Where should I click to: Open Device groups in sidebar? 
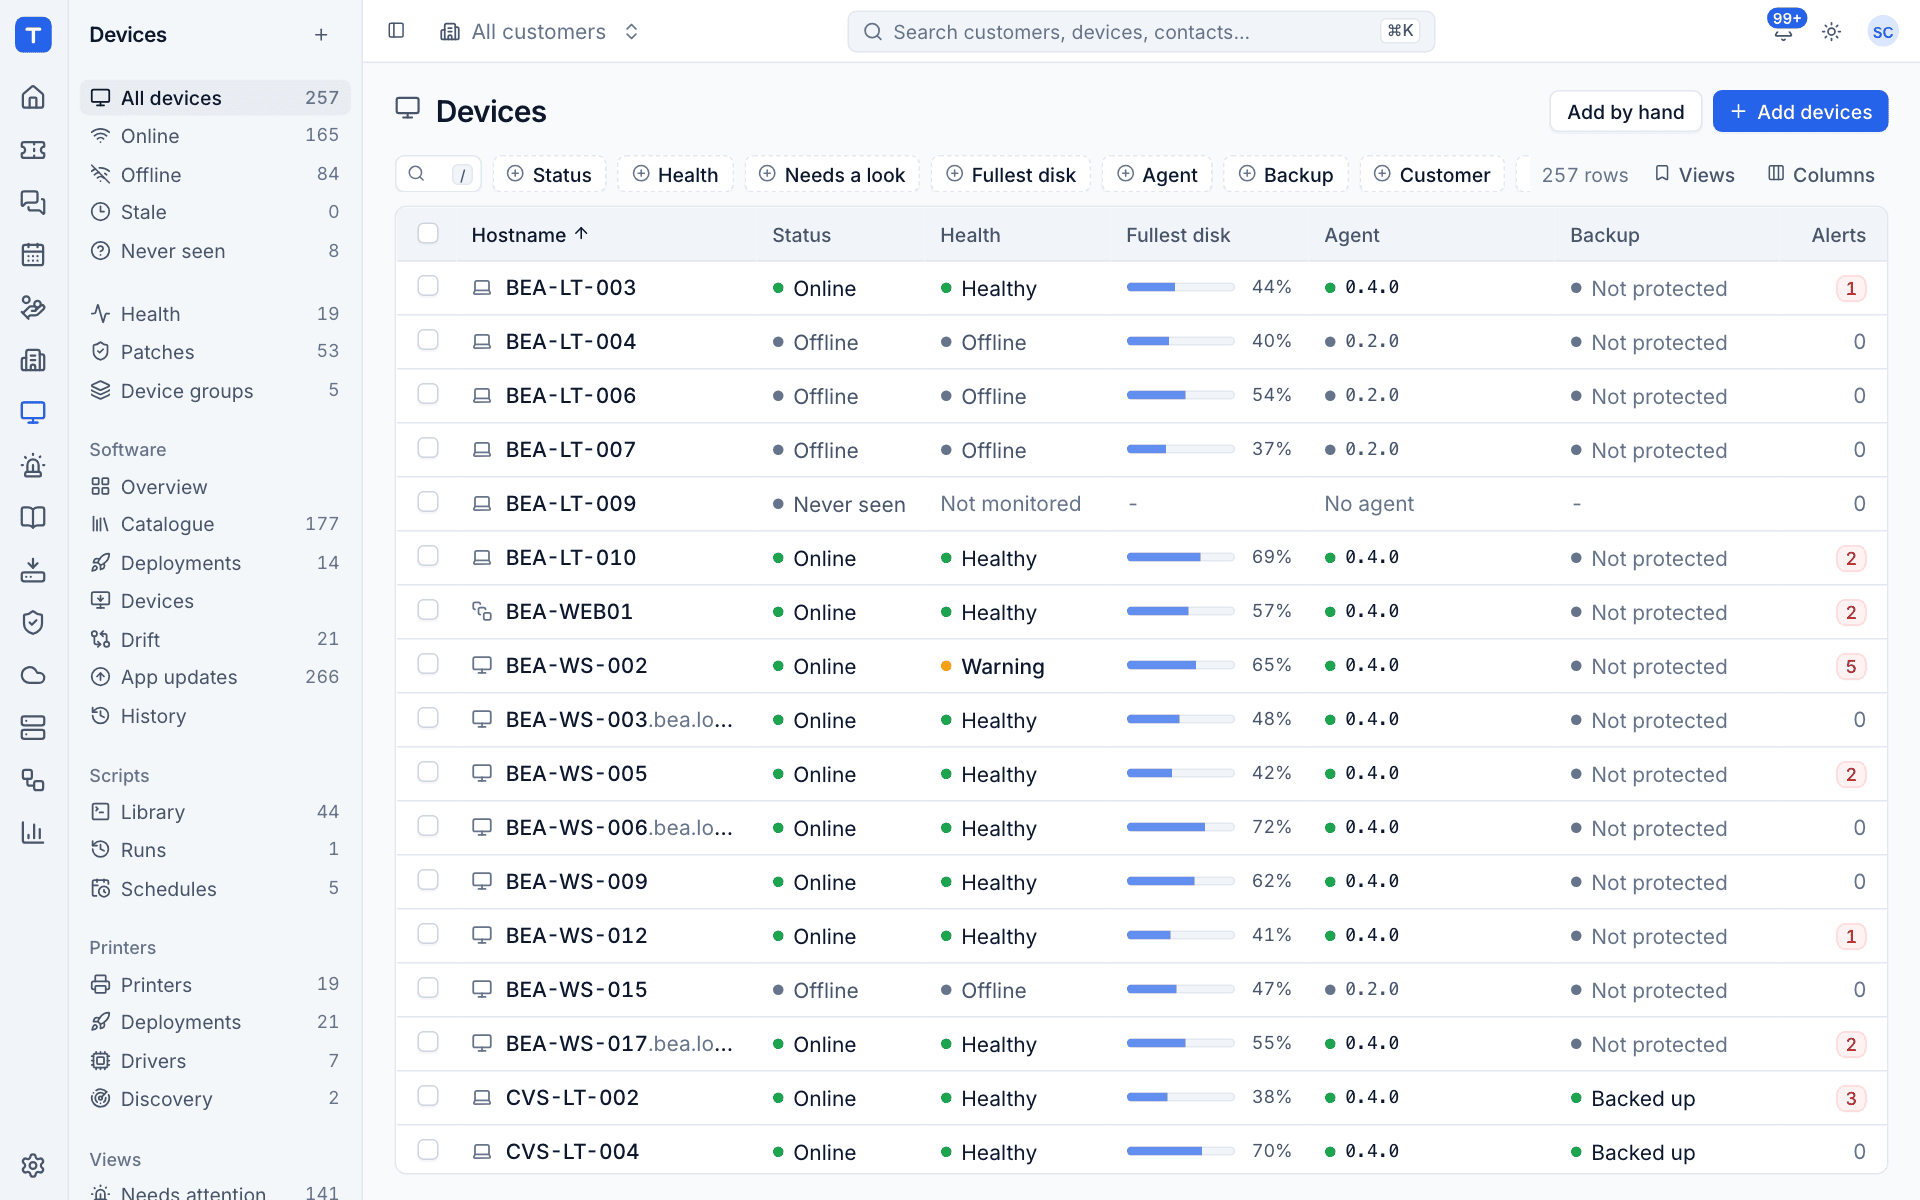click(215, 390)
